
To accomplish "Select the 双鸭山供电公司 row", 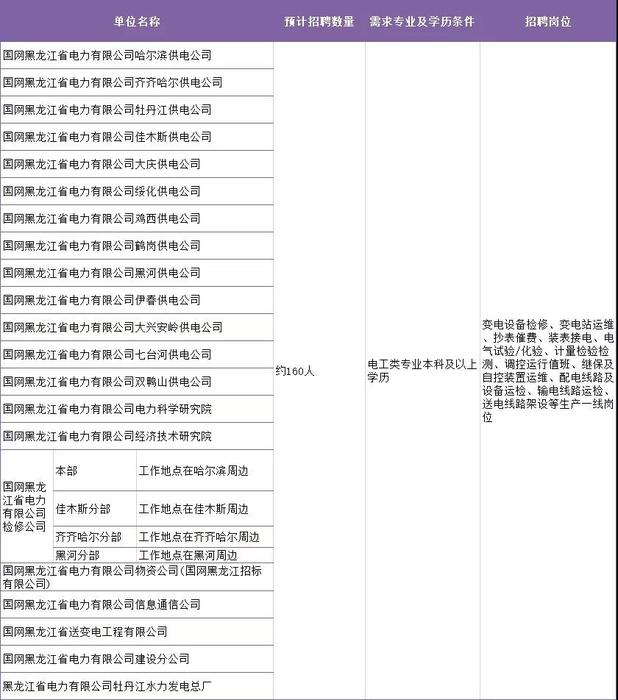I will pos(137,382).
